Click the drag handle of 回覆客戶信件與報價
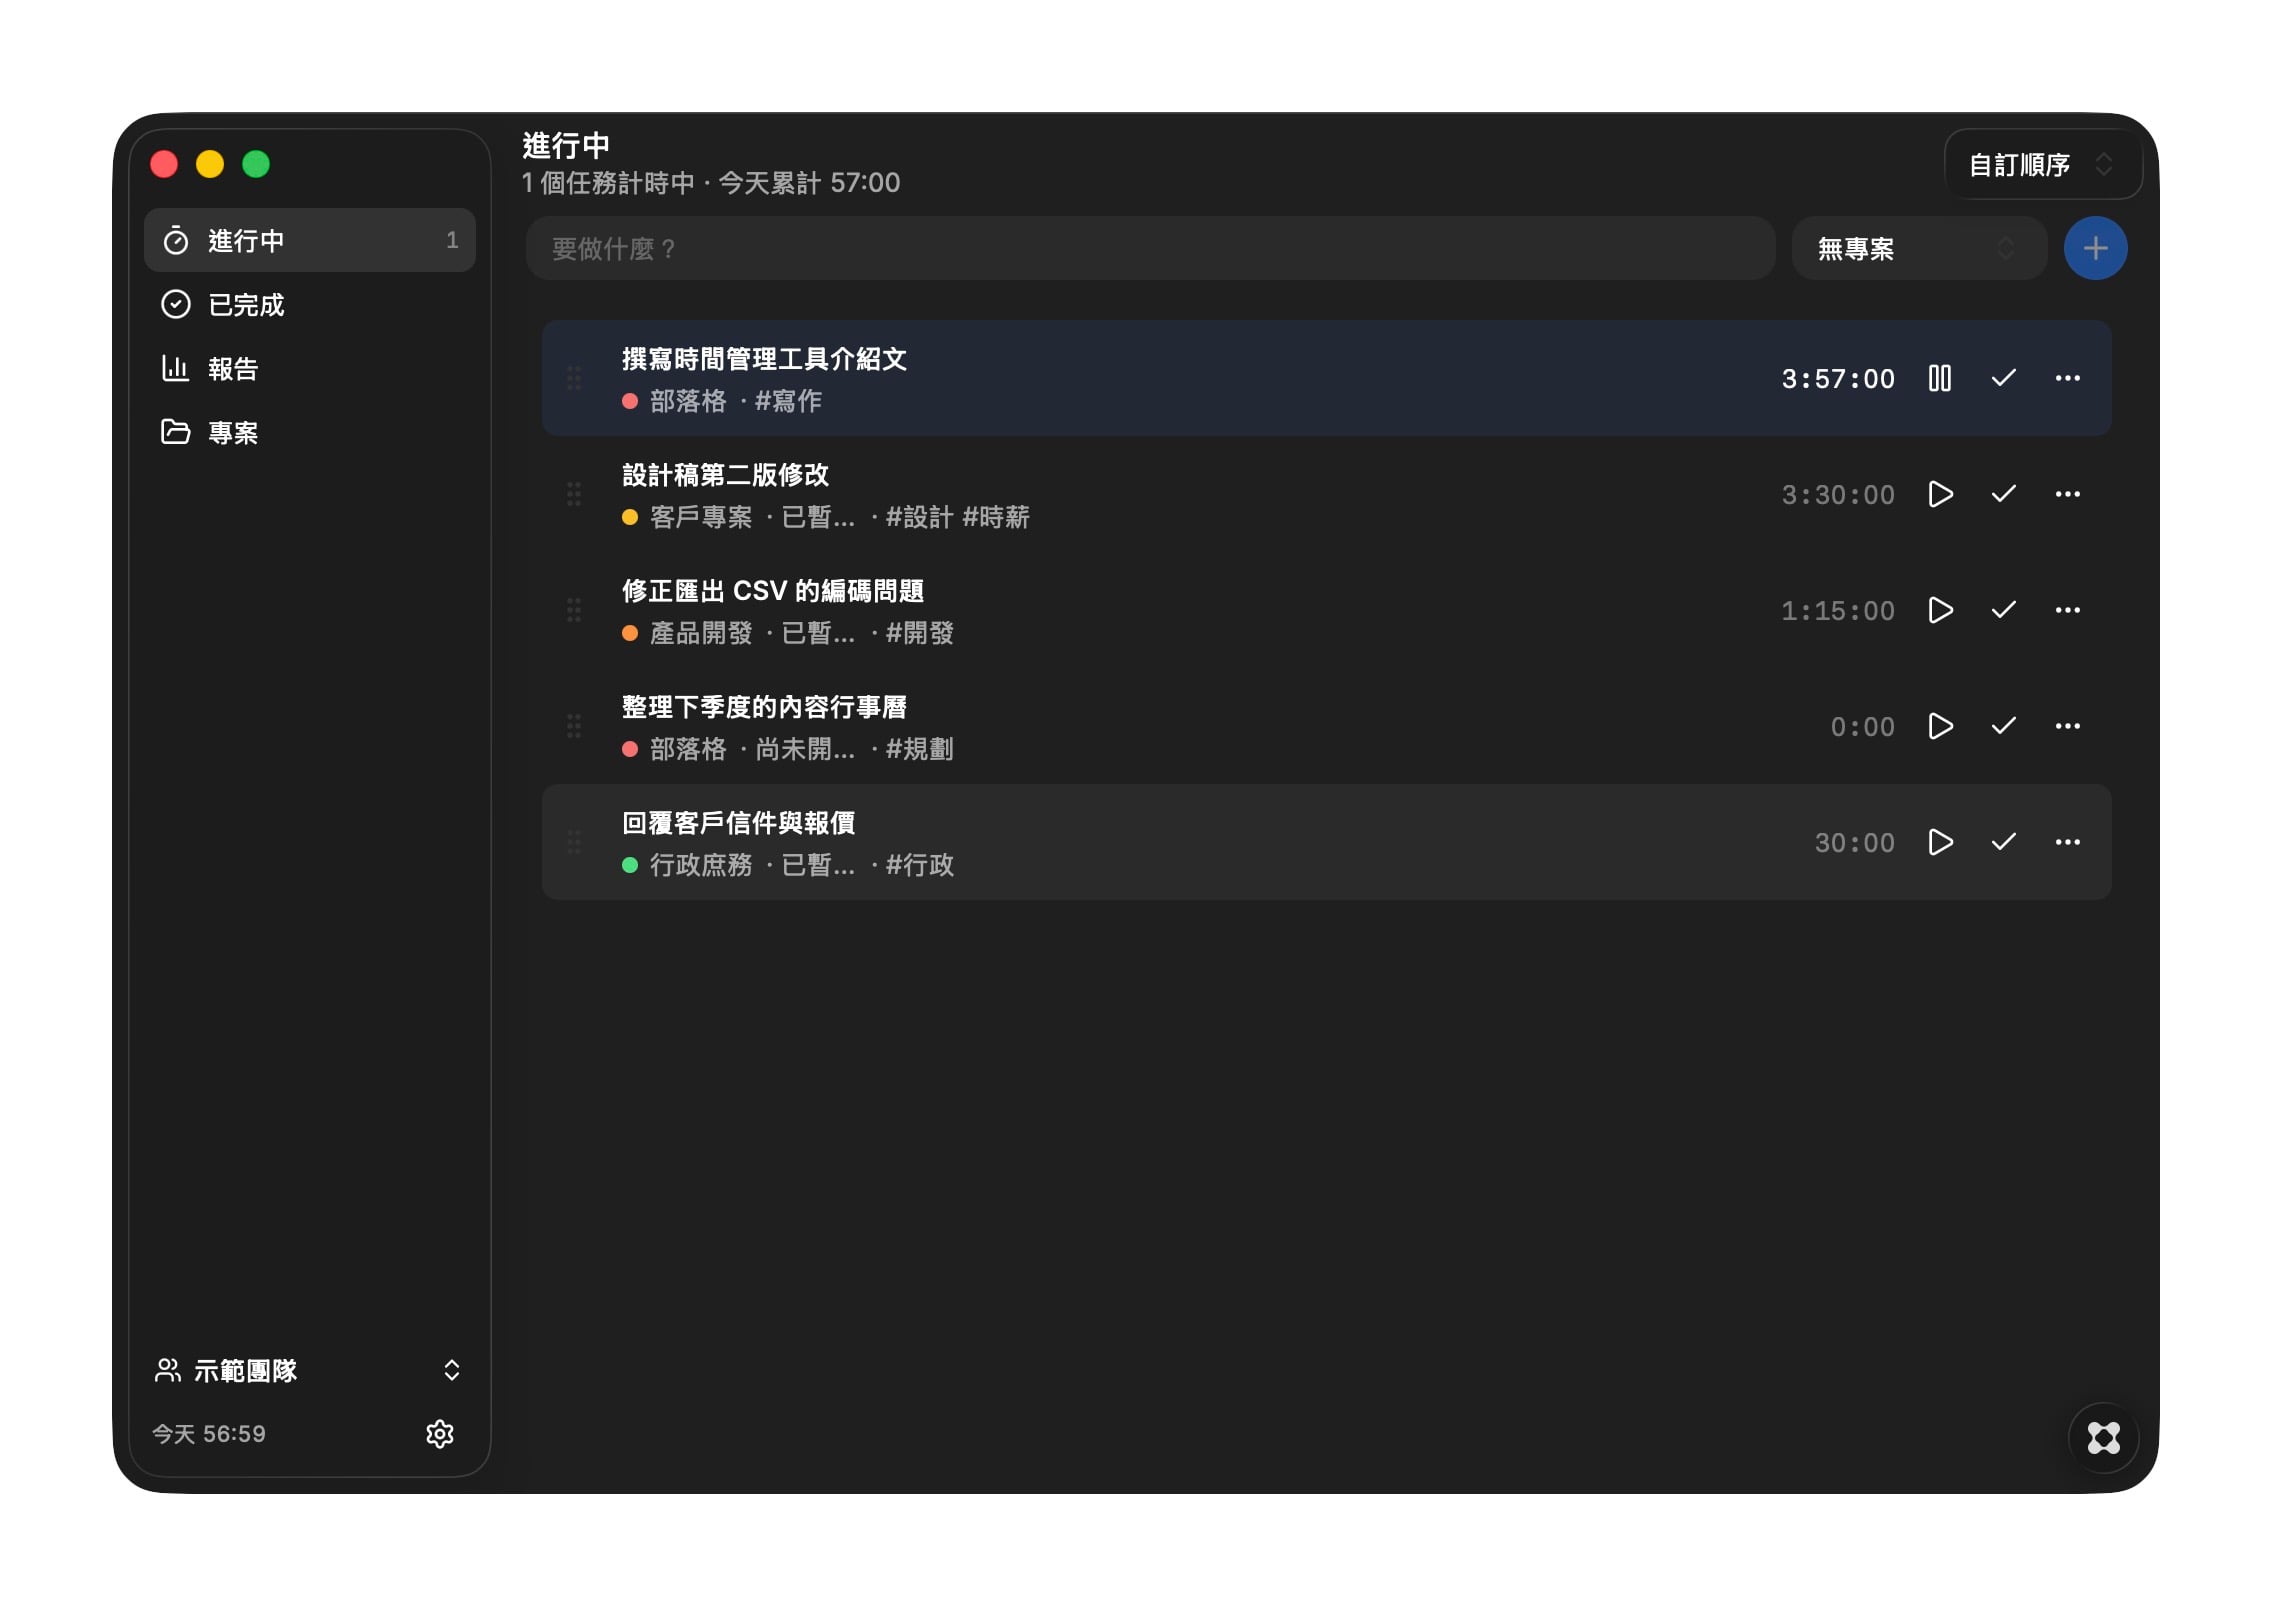This screenshot has width=2272, height=1606. pos(574,842)
